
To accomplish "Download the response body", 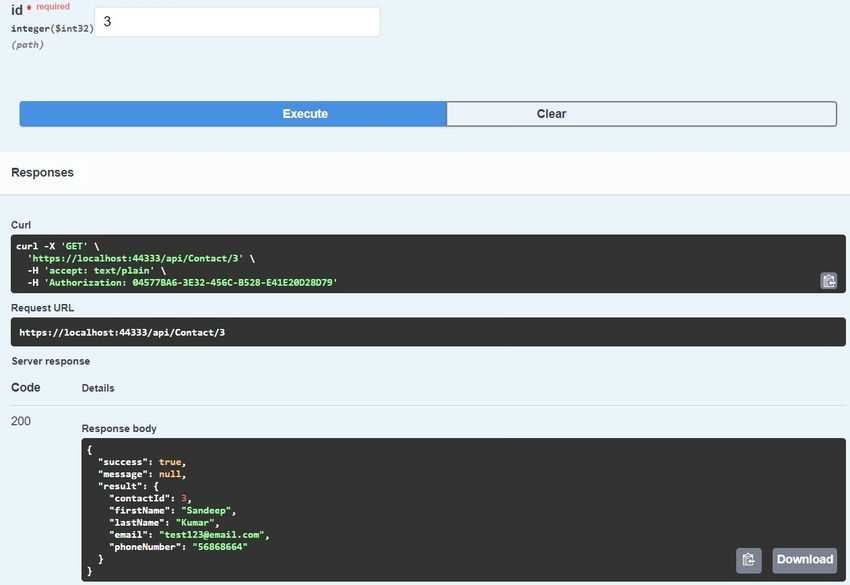I will 804,559.
